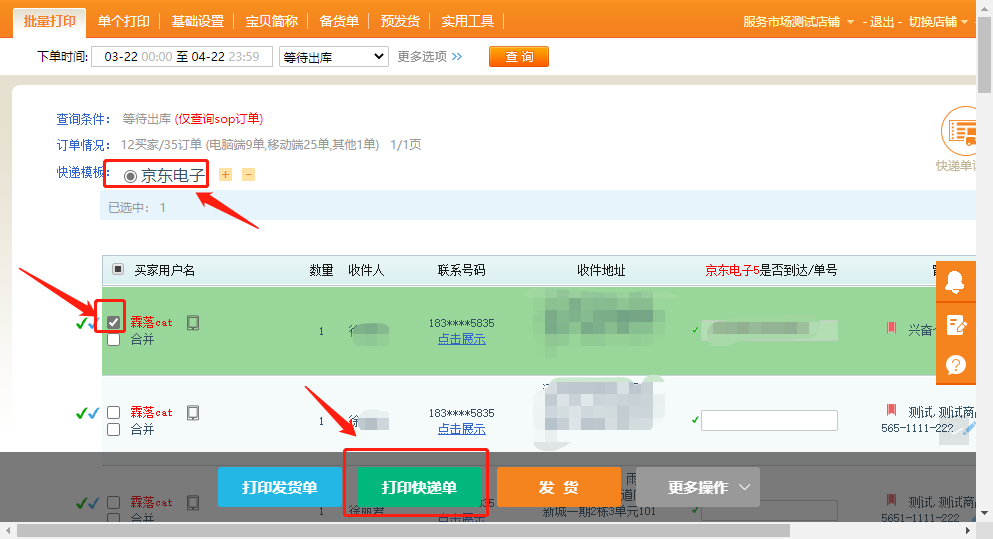Open the 备货单 tab
993x539 pixels.
(339, 22)
